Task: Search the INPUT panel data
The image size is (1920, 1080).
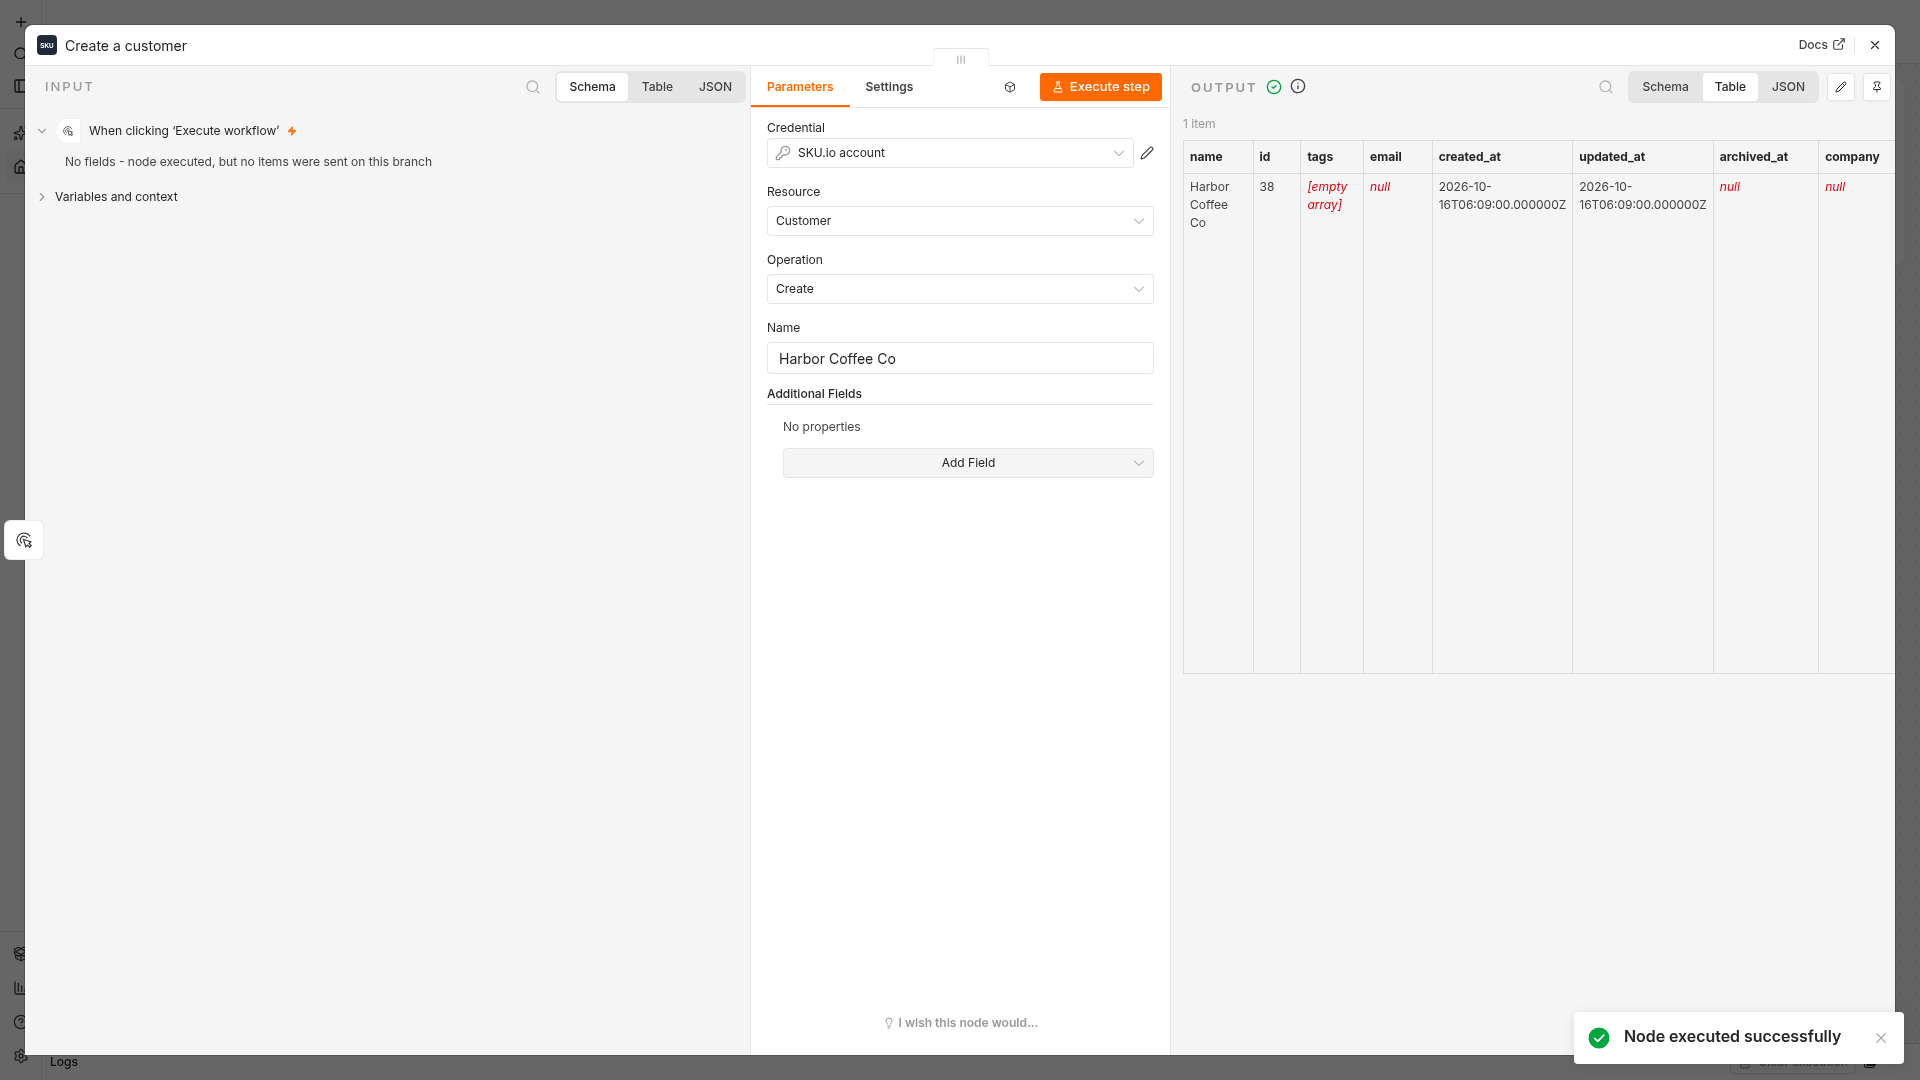Action: tap(533, 87)
